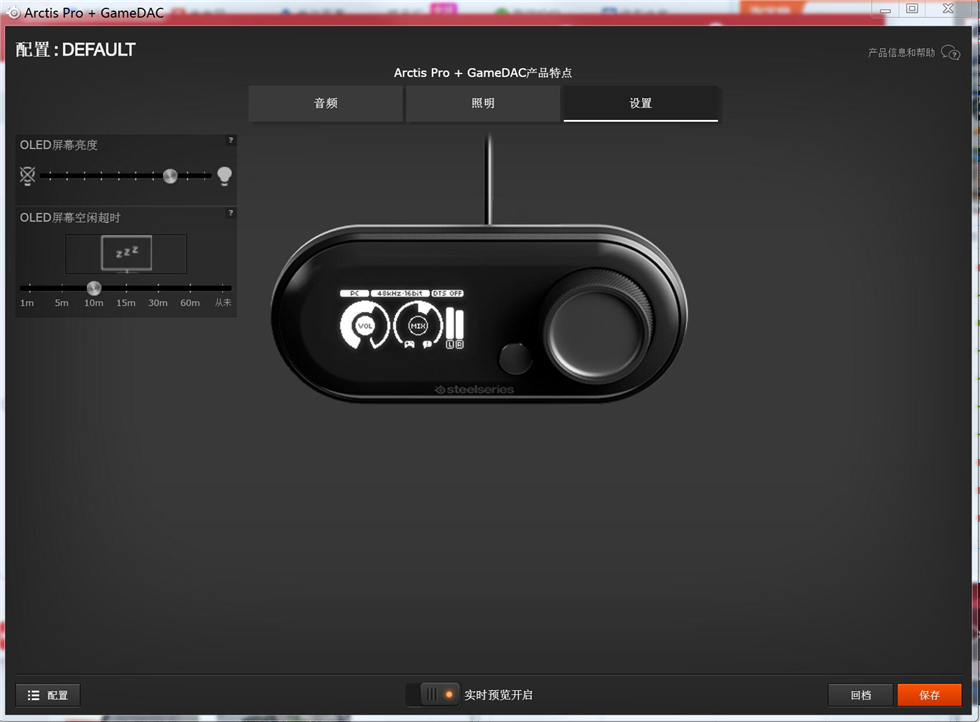Select the 设置 tab

(641, 103)
